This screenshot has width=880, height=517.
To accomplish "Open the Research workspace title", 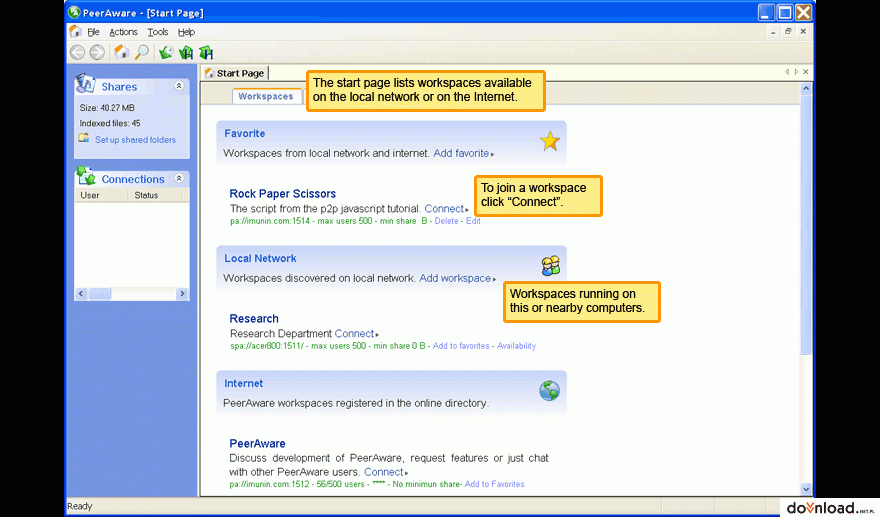I will [254, 318].
